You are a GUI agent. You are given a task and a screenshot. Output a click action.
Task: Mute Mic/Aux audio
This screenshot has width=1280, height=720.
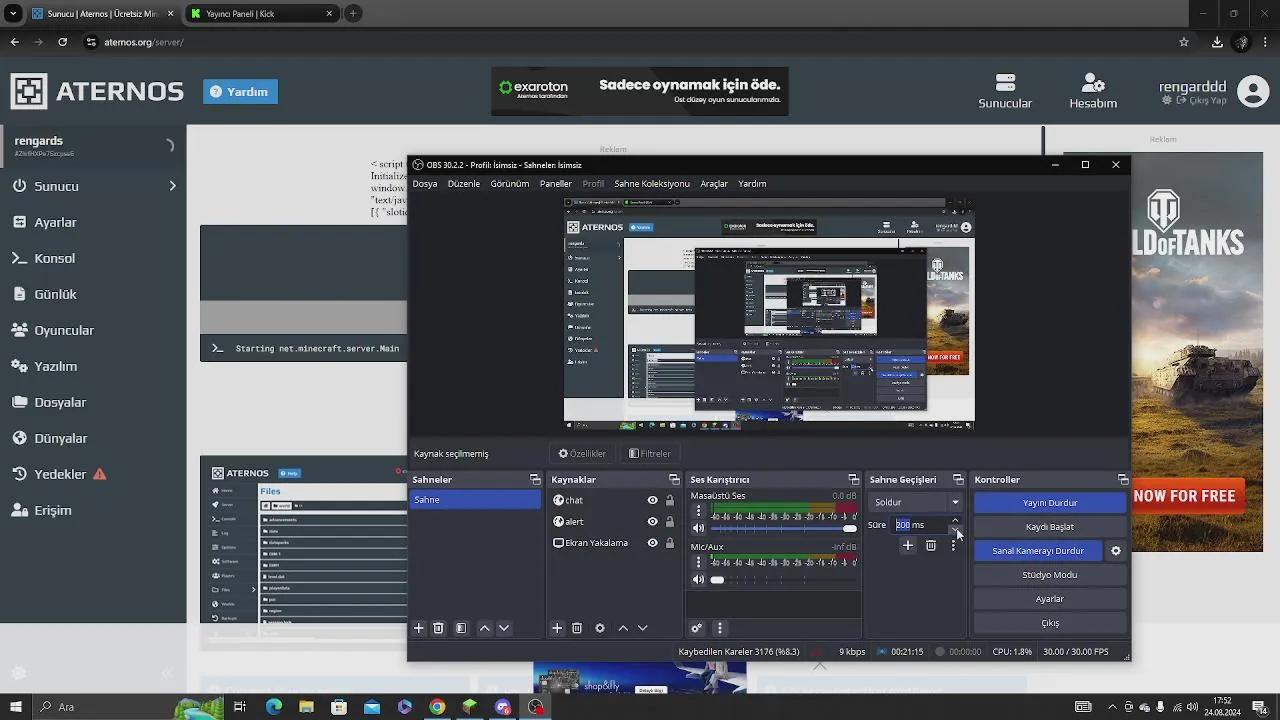pyautogui.click(x=698, y=580)
